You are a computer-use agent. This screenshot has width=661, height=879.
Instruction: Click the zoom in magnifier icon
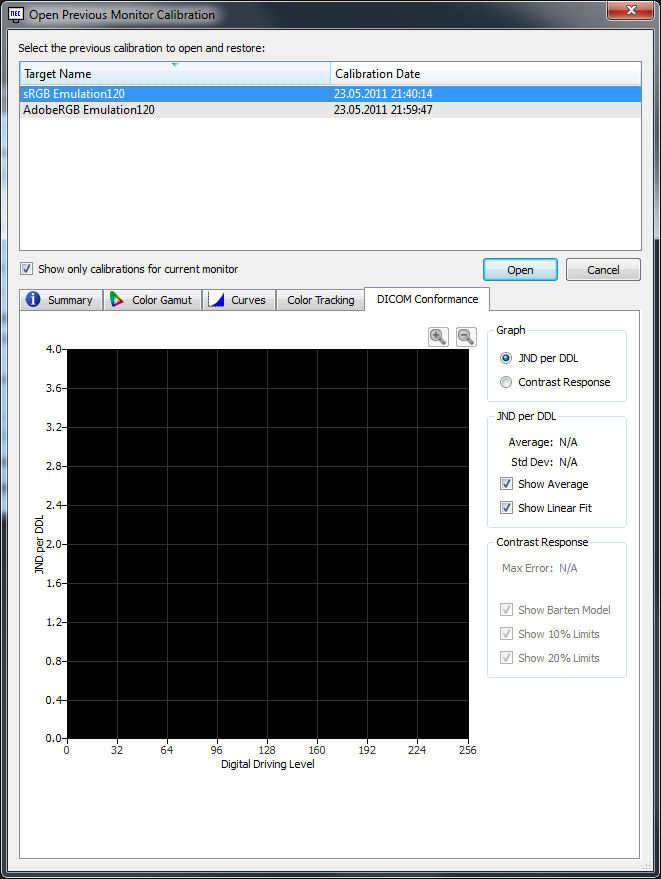(438, 337)
